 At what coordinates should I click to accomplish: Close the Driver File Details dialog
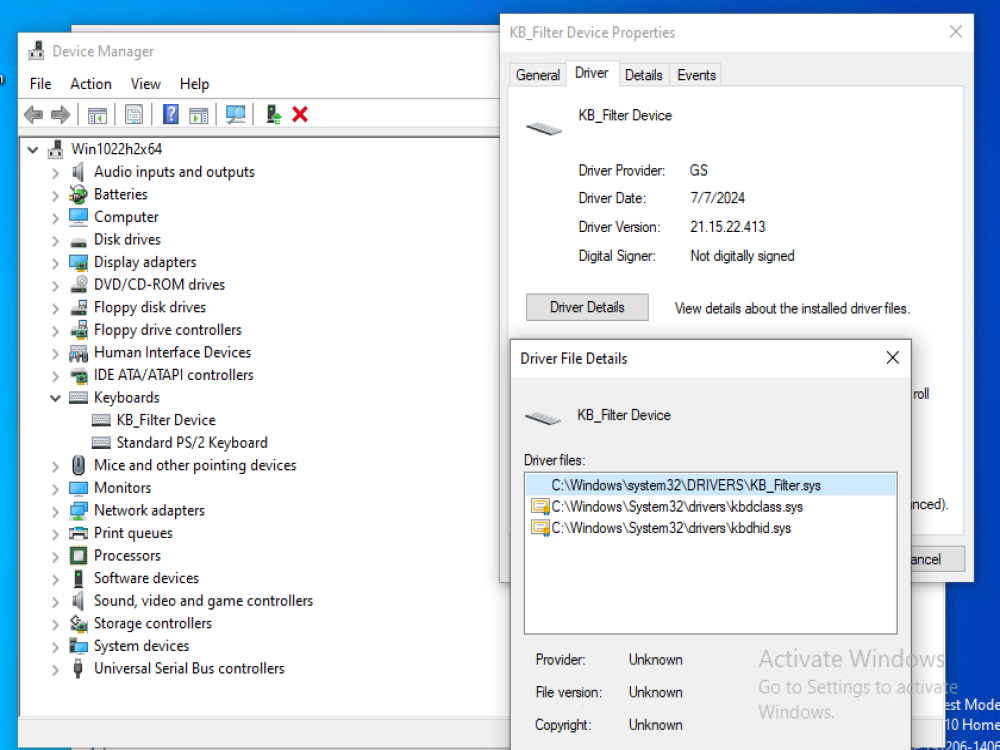pyautogui.click(x=892, y=358)
